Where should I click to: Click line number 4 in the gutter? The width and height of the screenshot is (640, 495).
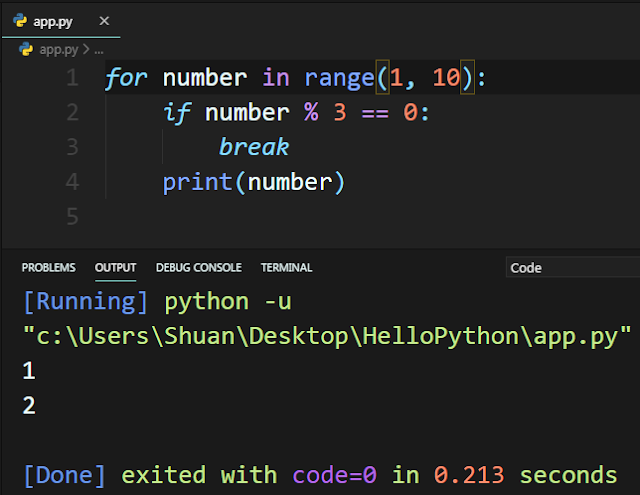[72, 182]
